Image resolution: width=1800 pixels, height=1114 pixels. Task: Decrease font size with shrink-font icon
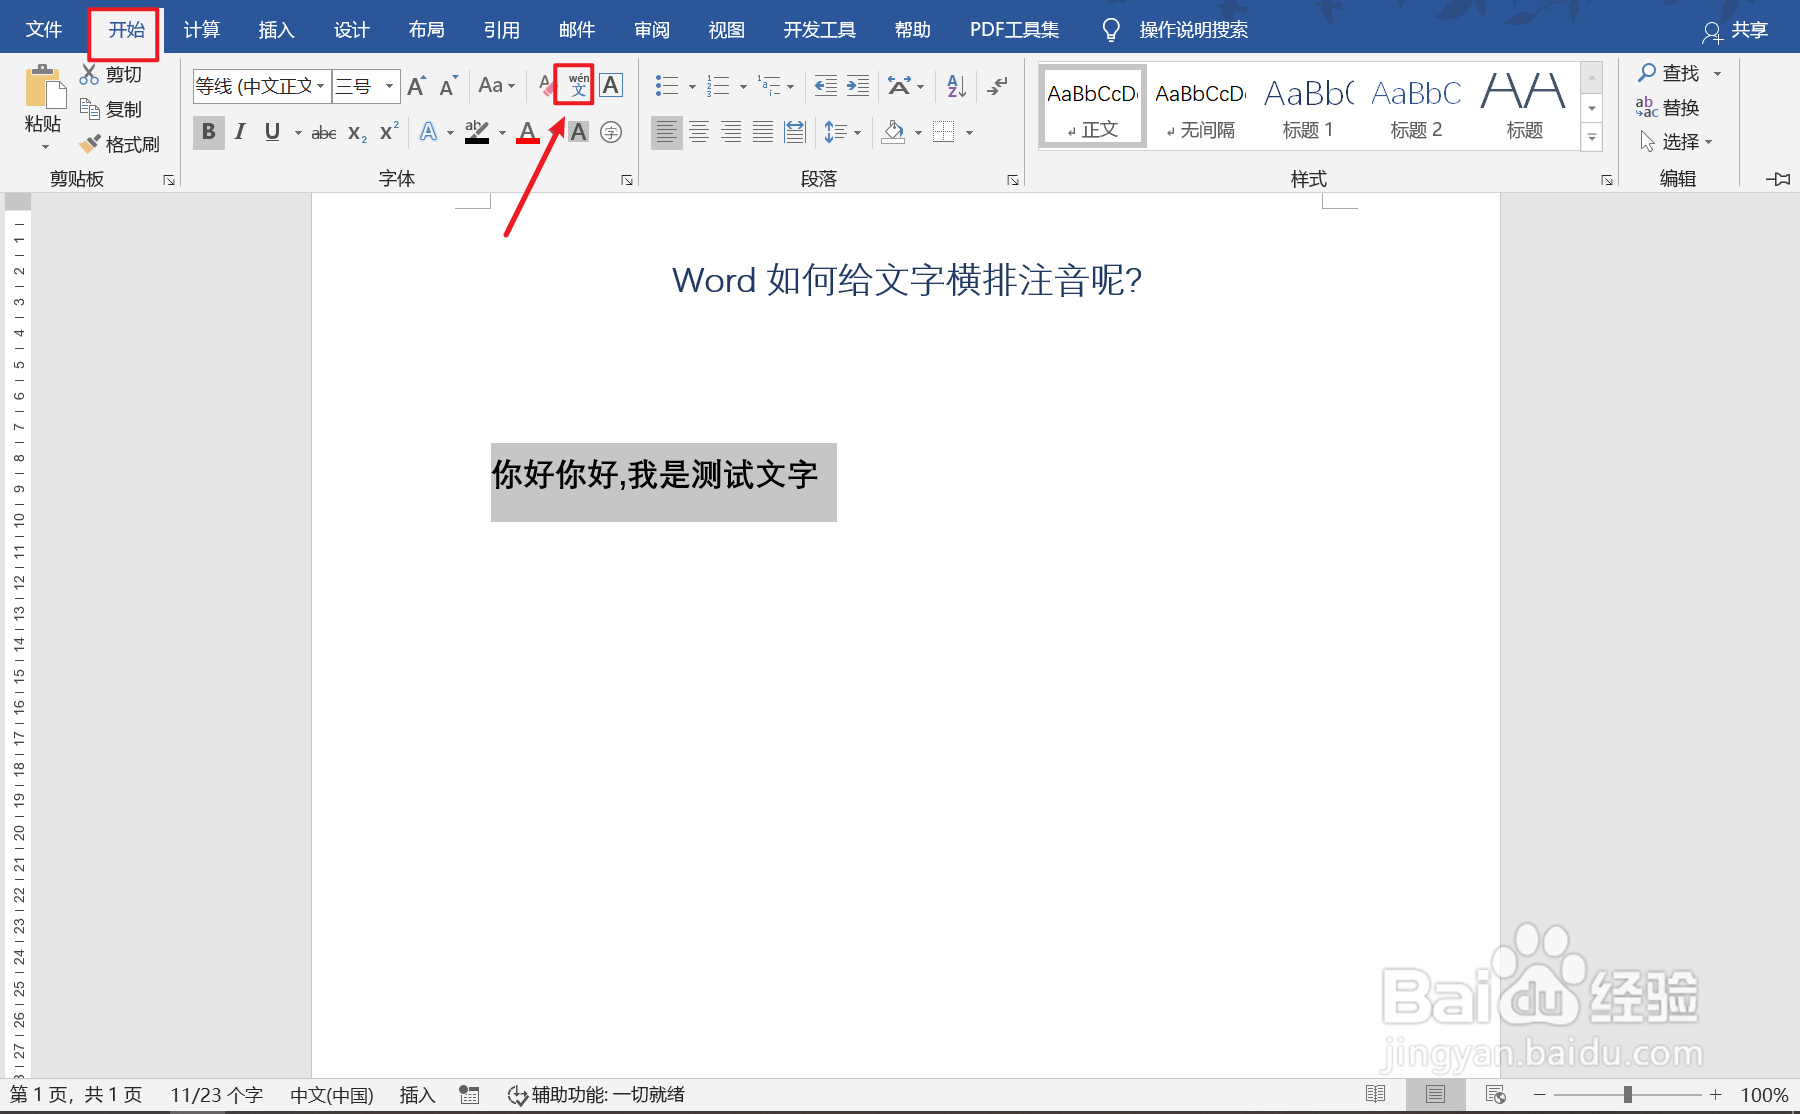click(x=448, y=86)
